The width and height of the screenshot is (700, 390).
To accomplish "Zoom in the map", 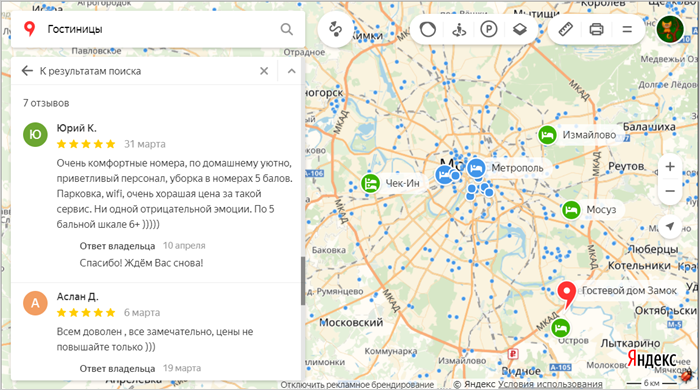I will click(x=670, y=167).
